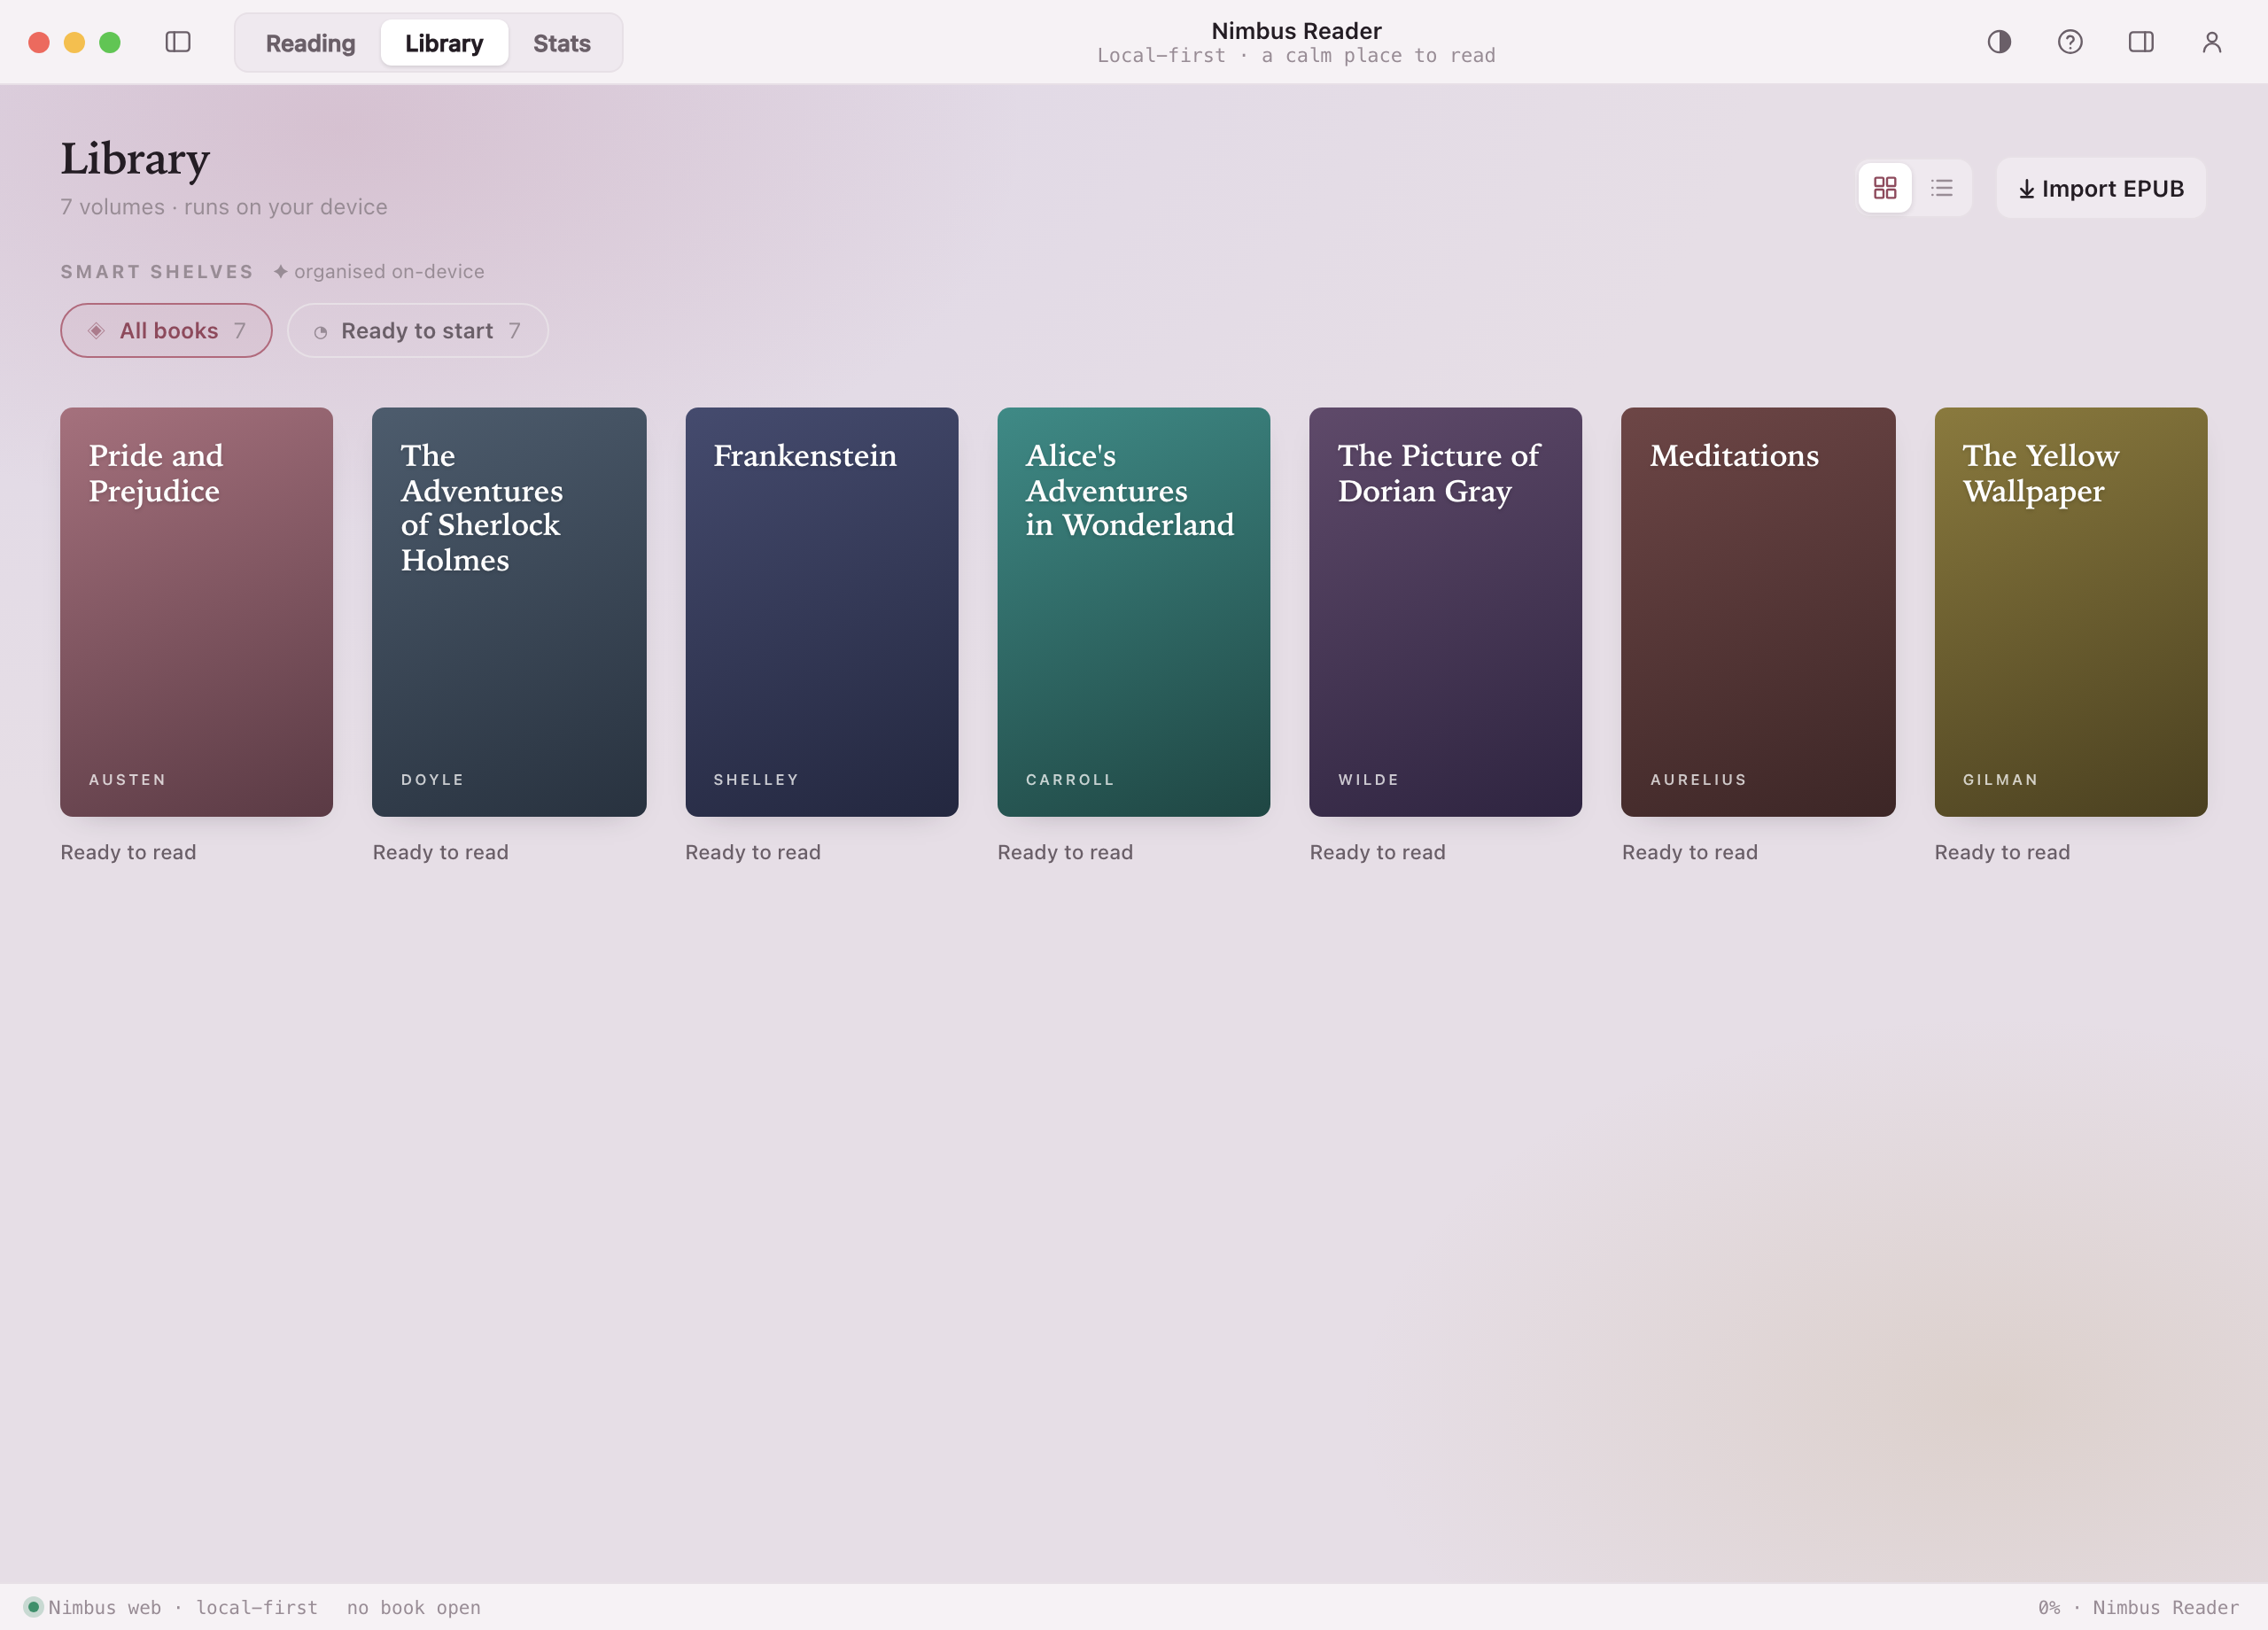Open the Frankenstein book cover

click(x=822, y=612)
